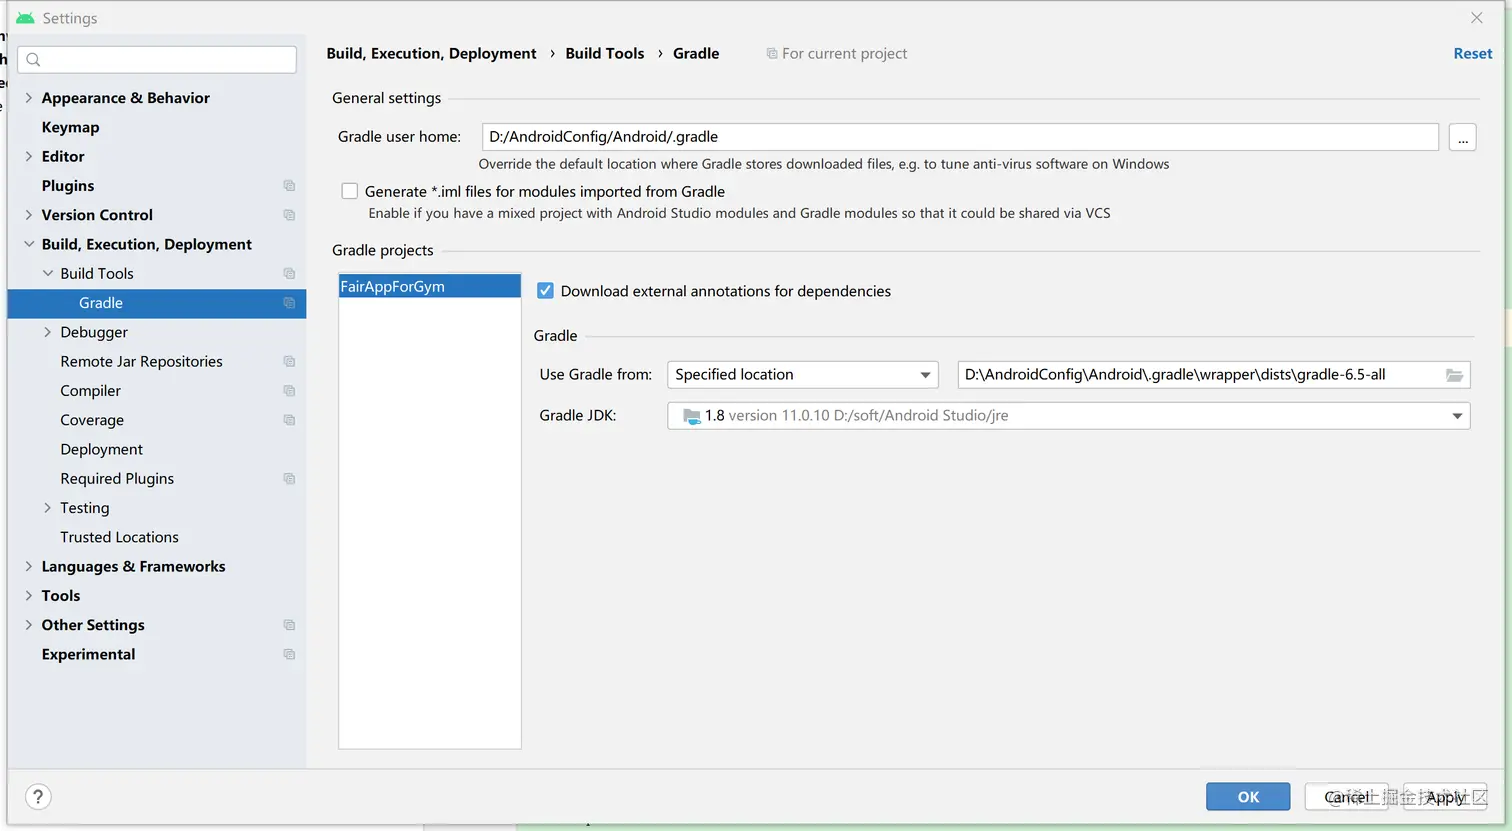Select the FairAppForGym Gradle project
The height and width of the screenshot is (831, 1512).
430,287
